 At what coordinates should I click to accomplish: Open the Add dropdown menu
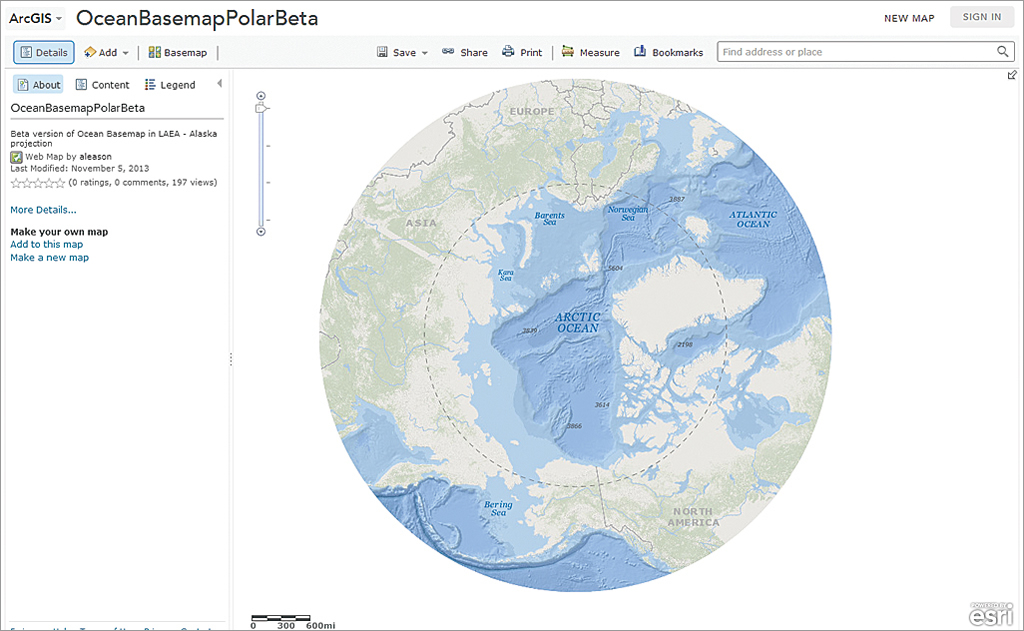click(106, 52)
